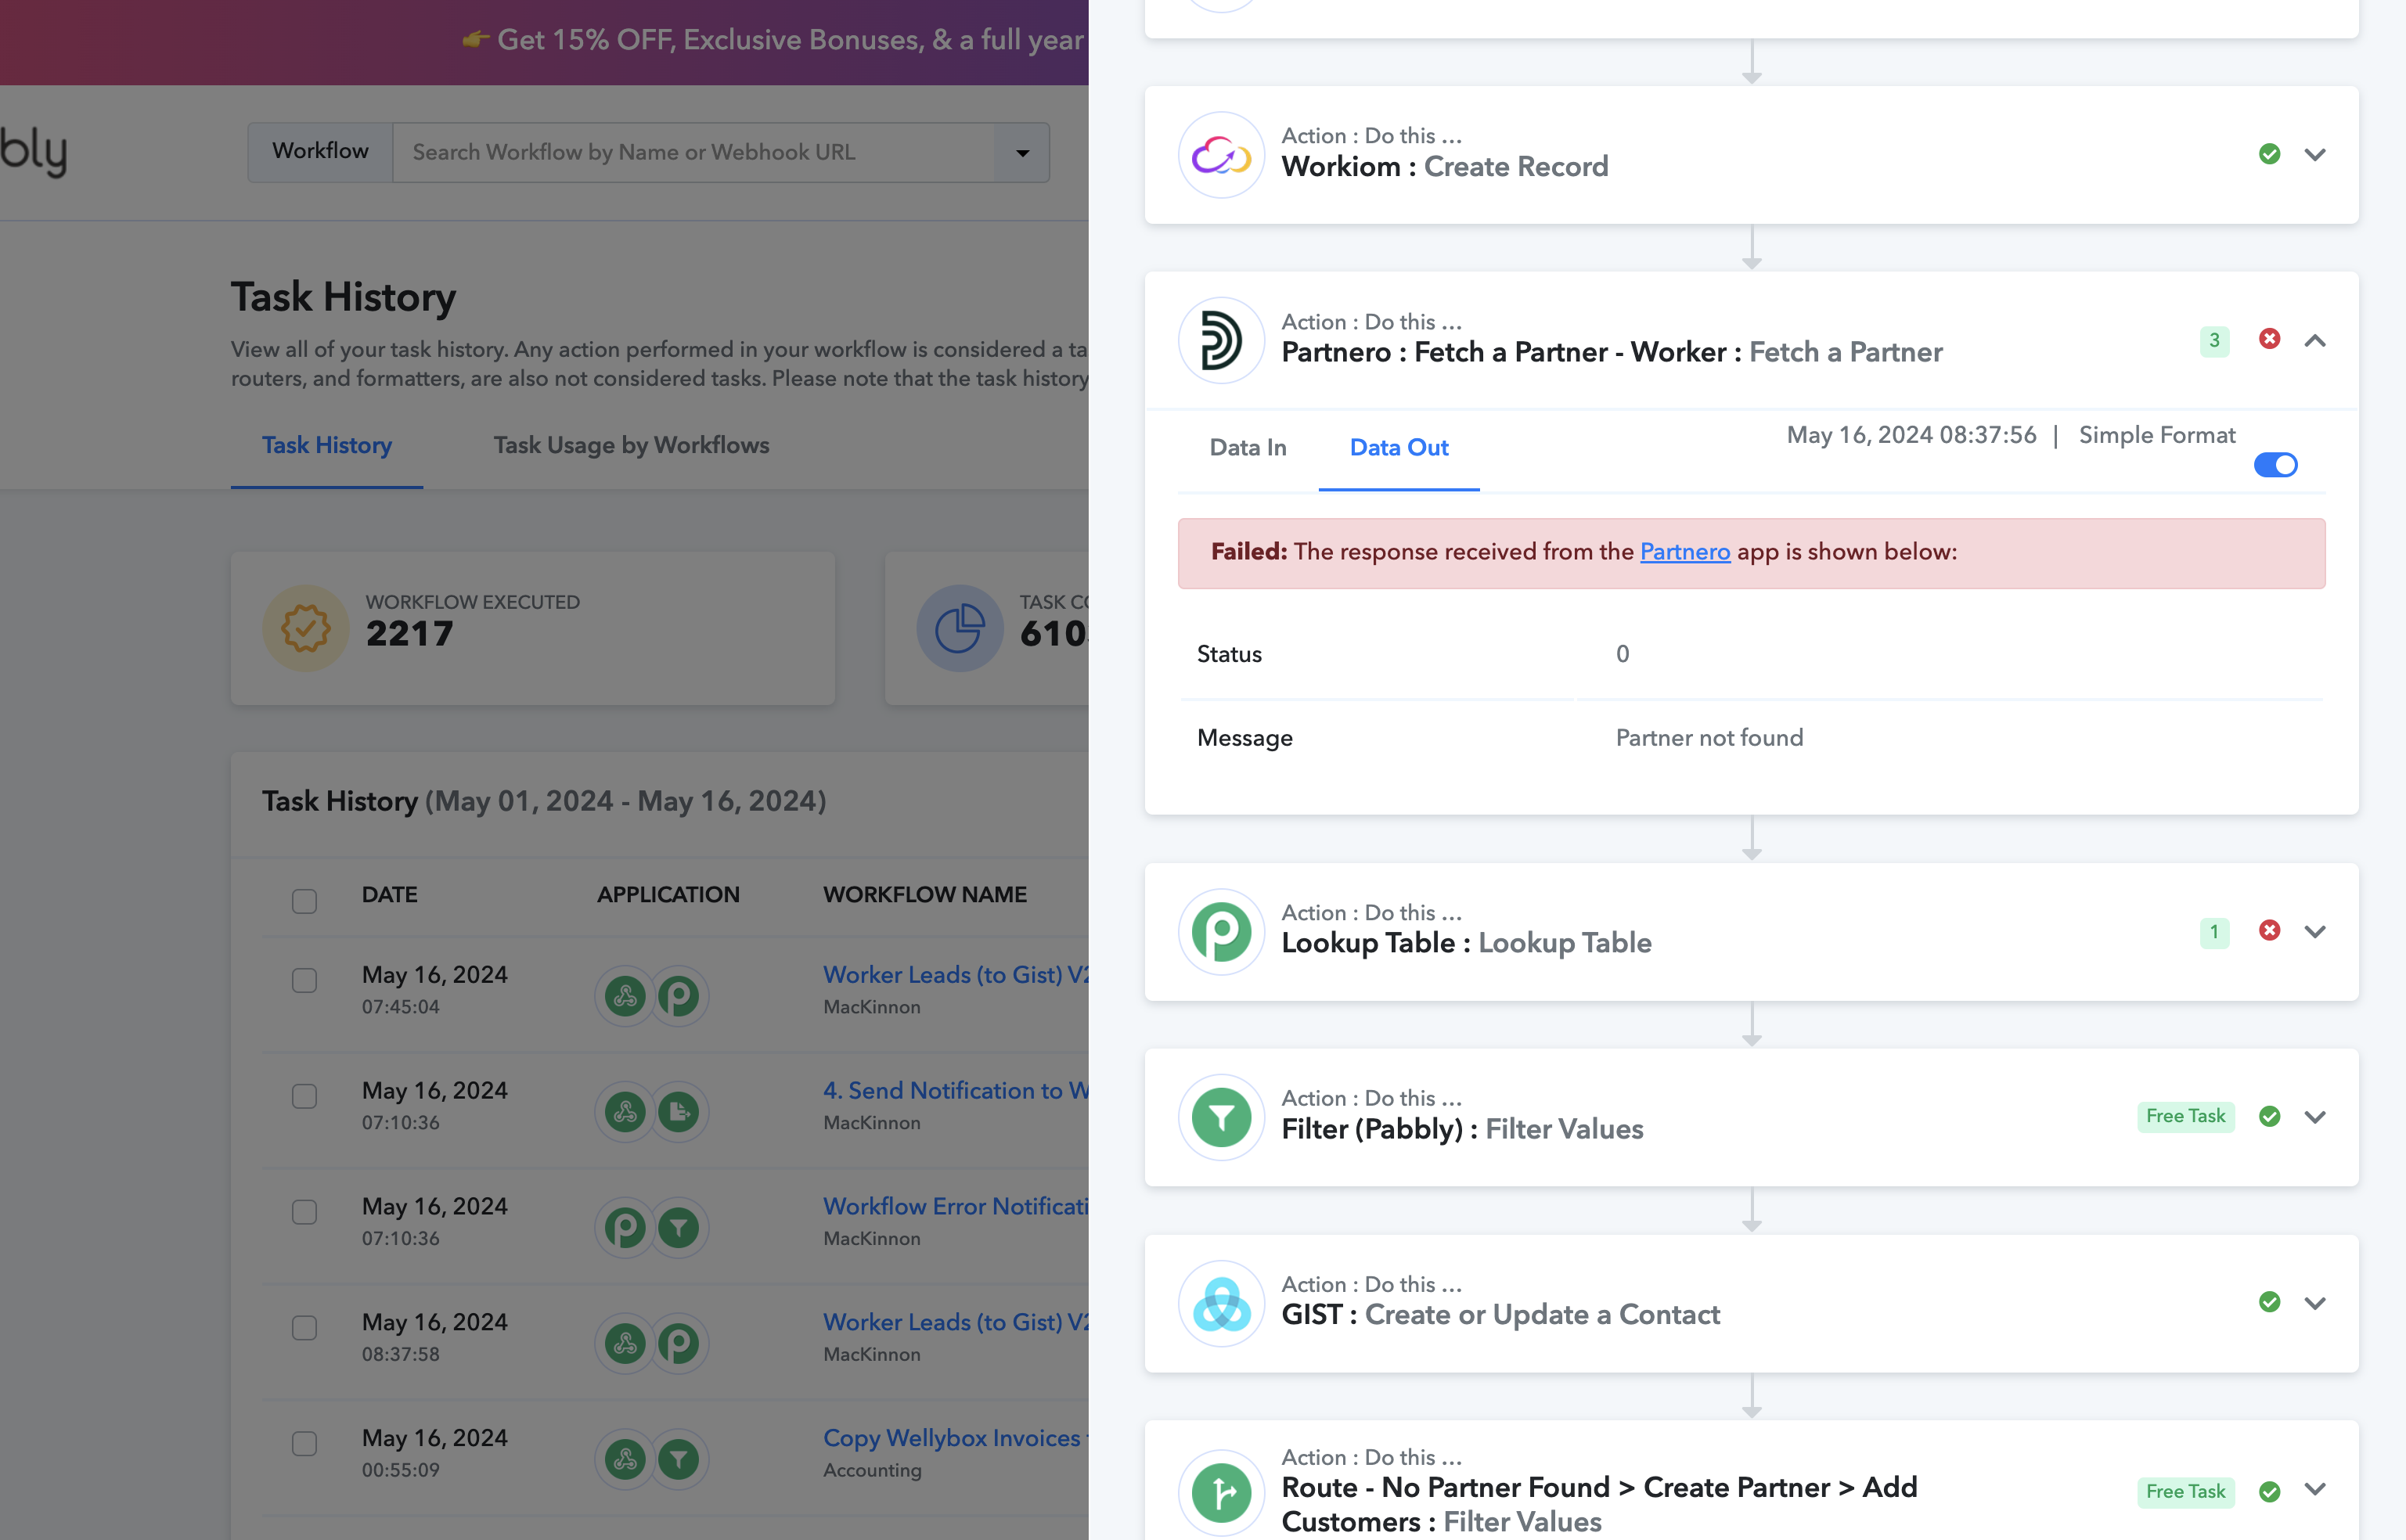This screenshot has height=1540, width=2406.
Task: Expand the Filter Values step
Action: pyautogui.click(x=2315, y=1118)
